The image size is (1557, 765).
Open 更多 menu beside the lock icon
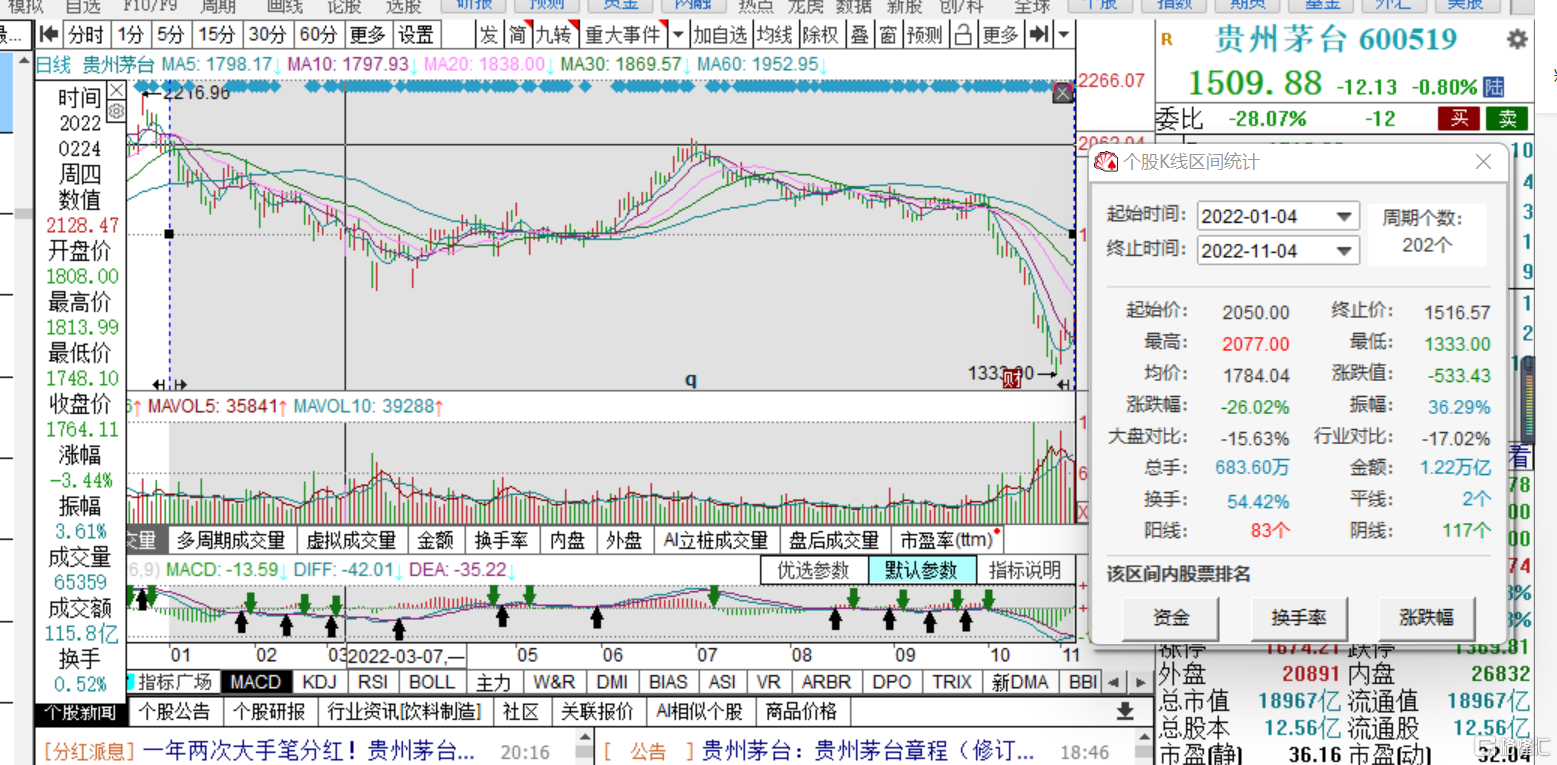(x=1000, y=35)
